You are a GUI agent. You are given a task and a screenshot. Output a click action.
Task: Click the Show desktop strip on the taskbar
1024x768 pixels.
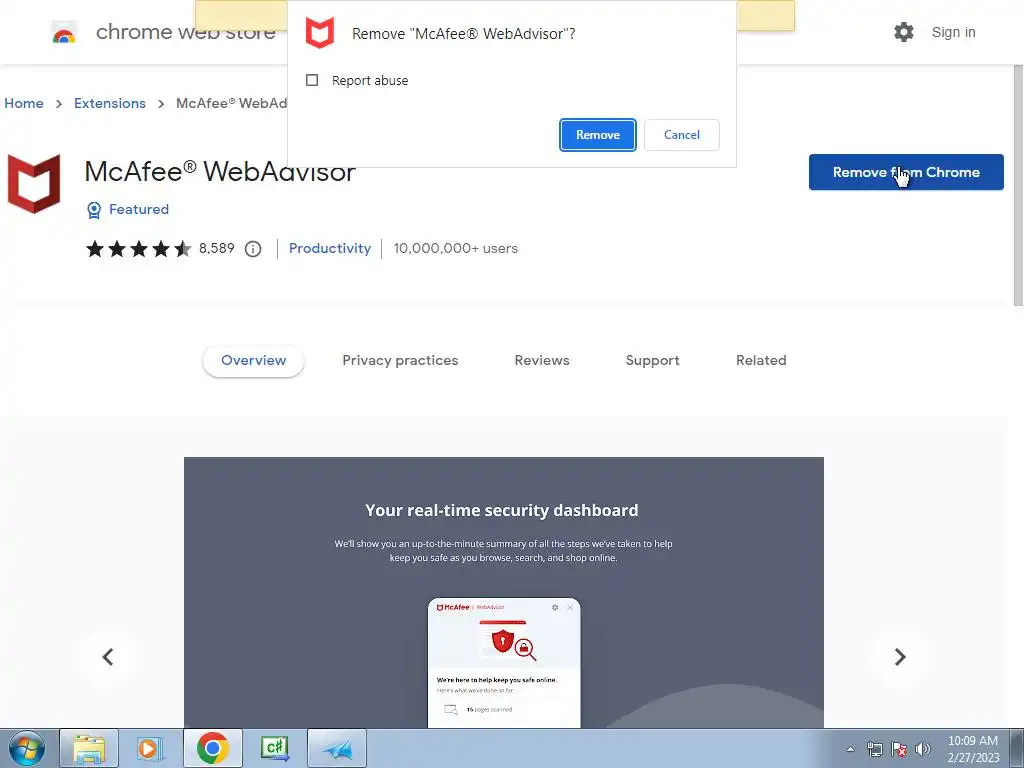point(1017,748)
